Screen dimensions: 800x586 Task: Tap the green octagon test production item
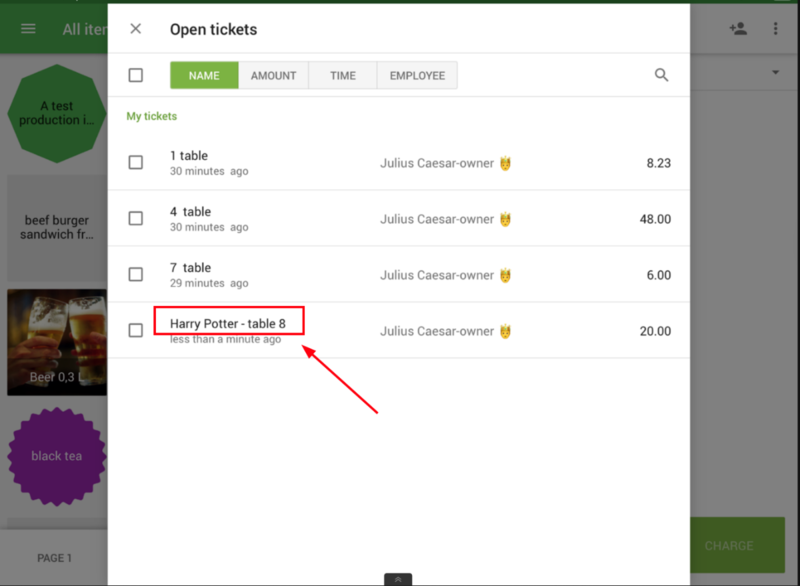[56, 113]
